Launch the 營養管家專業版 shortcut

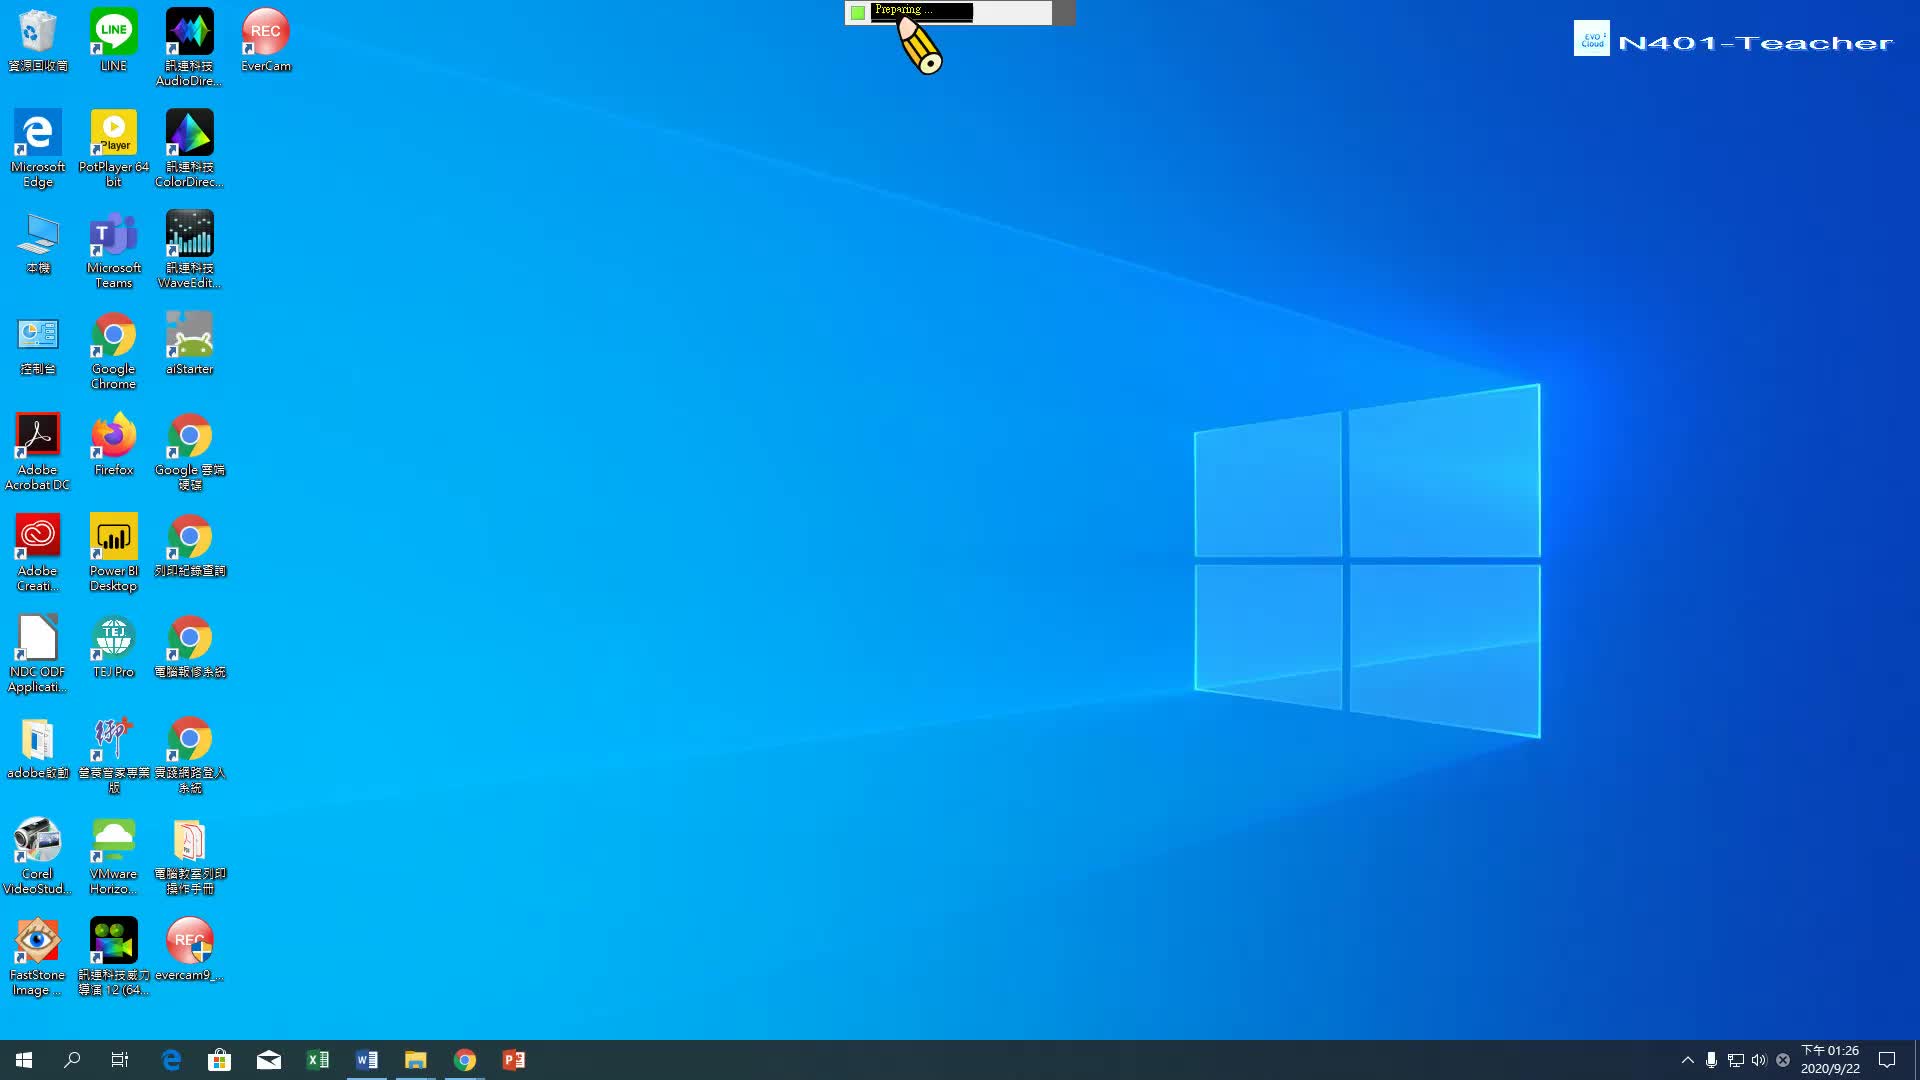click(x=113, y=754)
